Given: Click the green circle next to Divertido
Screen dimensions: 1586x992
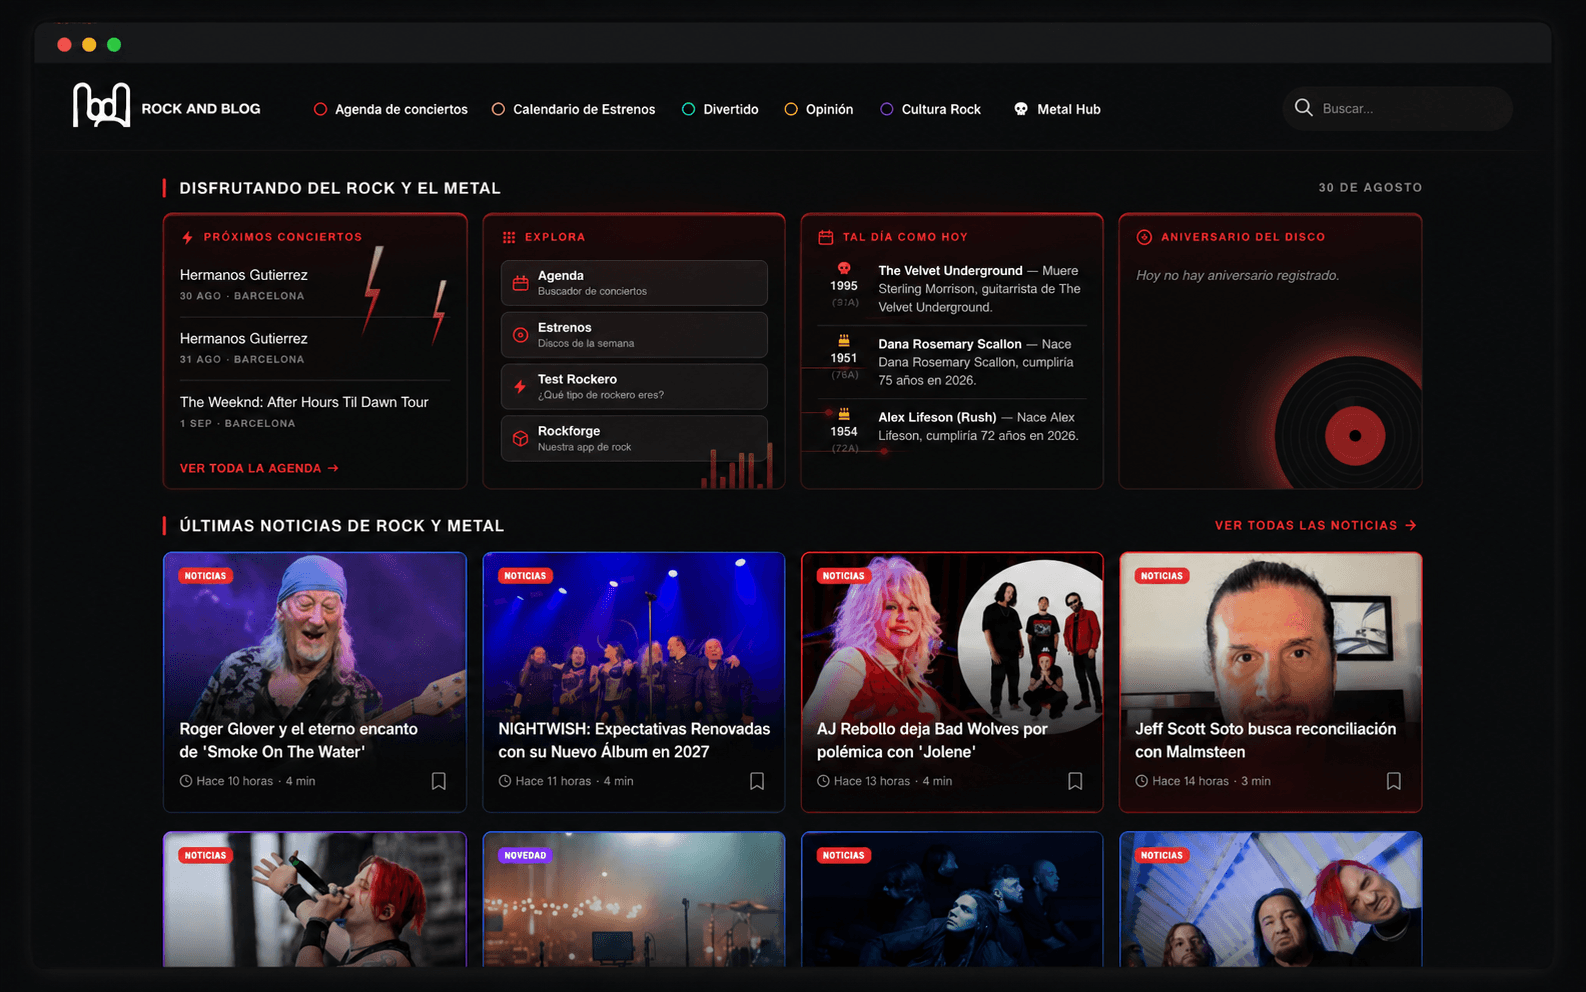Looking at the screenshot, I should click(x=688, y=109).
